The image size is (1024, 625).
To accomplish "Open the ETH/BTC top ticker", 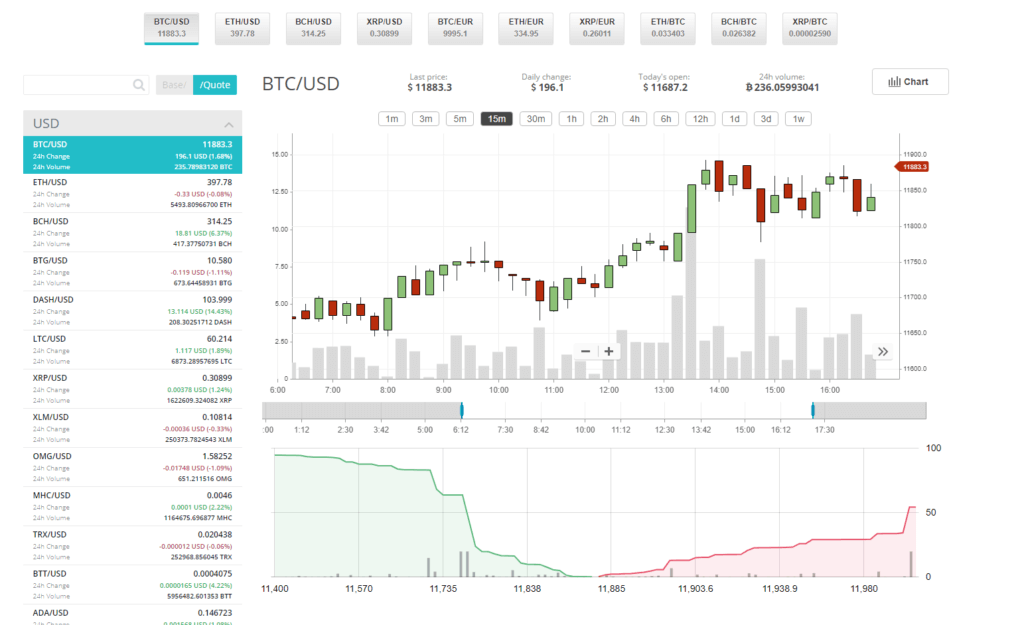I will pos(667,28).
